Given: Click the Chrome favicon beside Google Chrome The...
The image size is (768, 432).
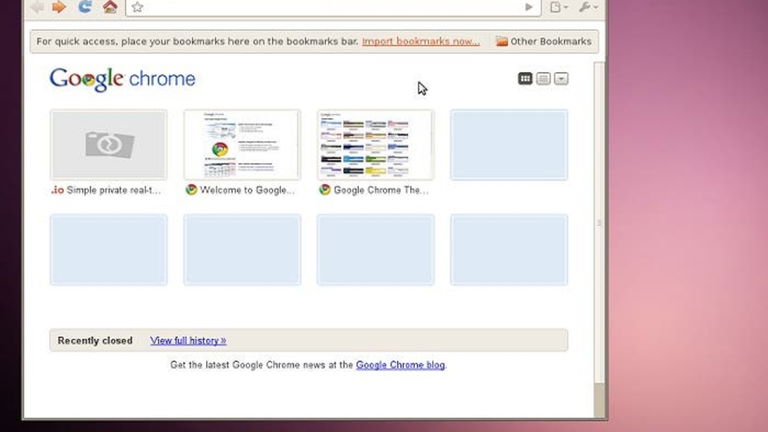Looking at the screenshot, I should (x=325, y=190).
